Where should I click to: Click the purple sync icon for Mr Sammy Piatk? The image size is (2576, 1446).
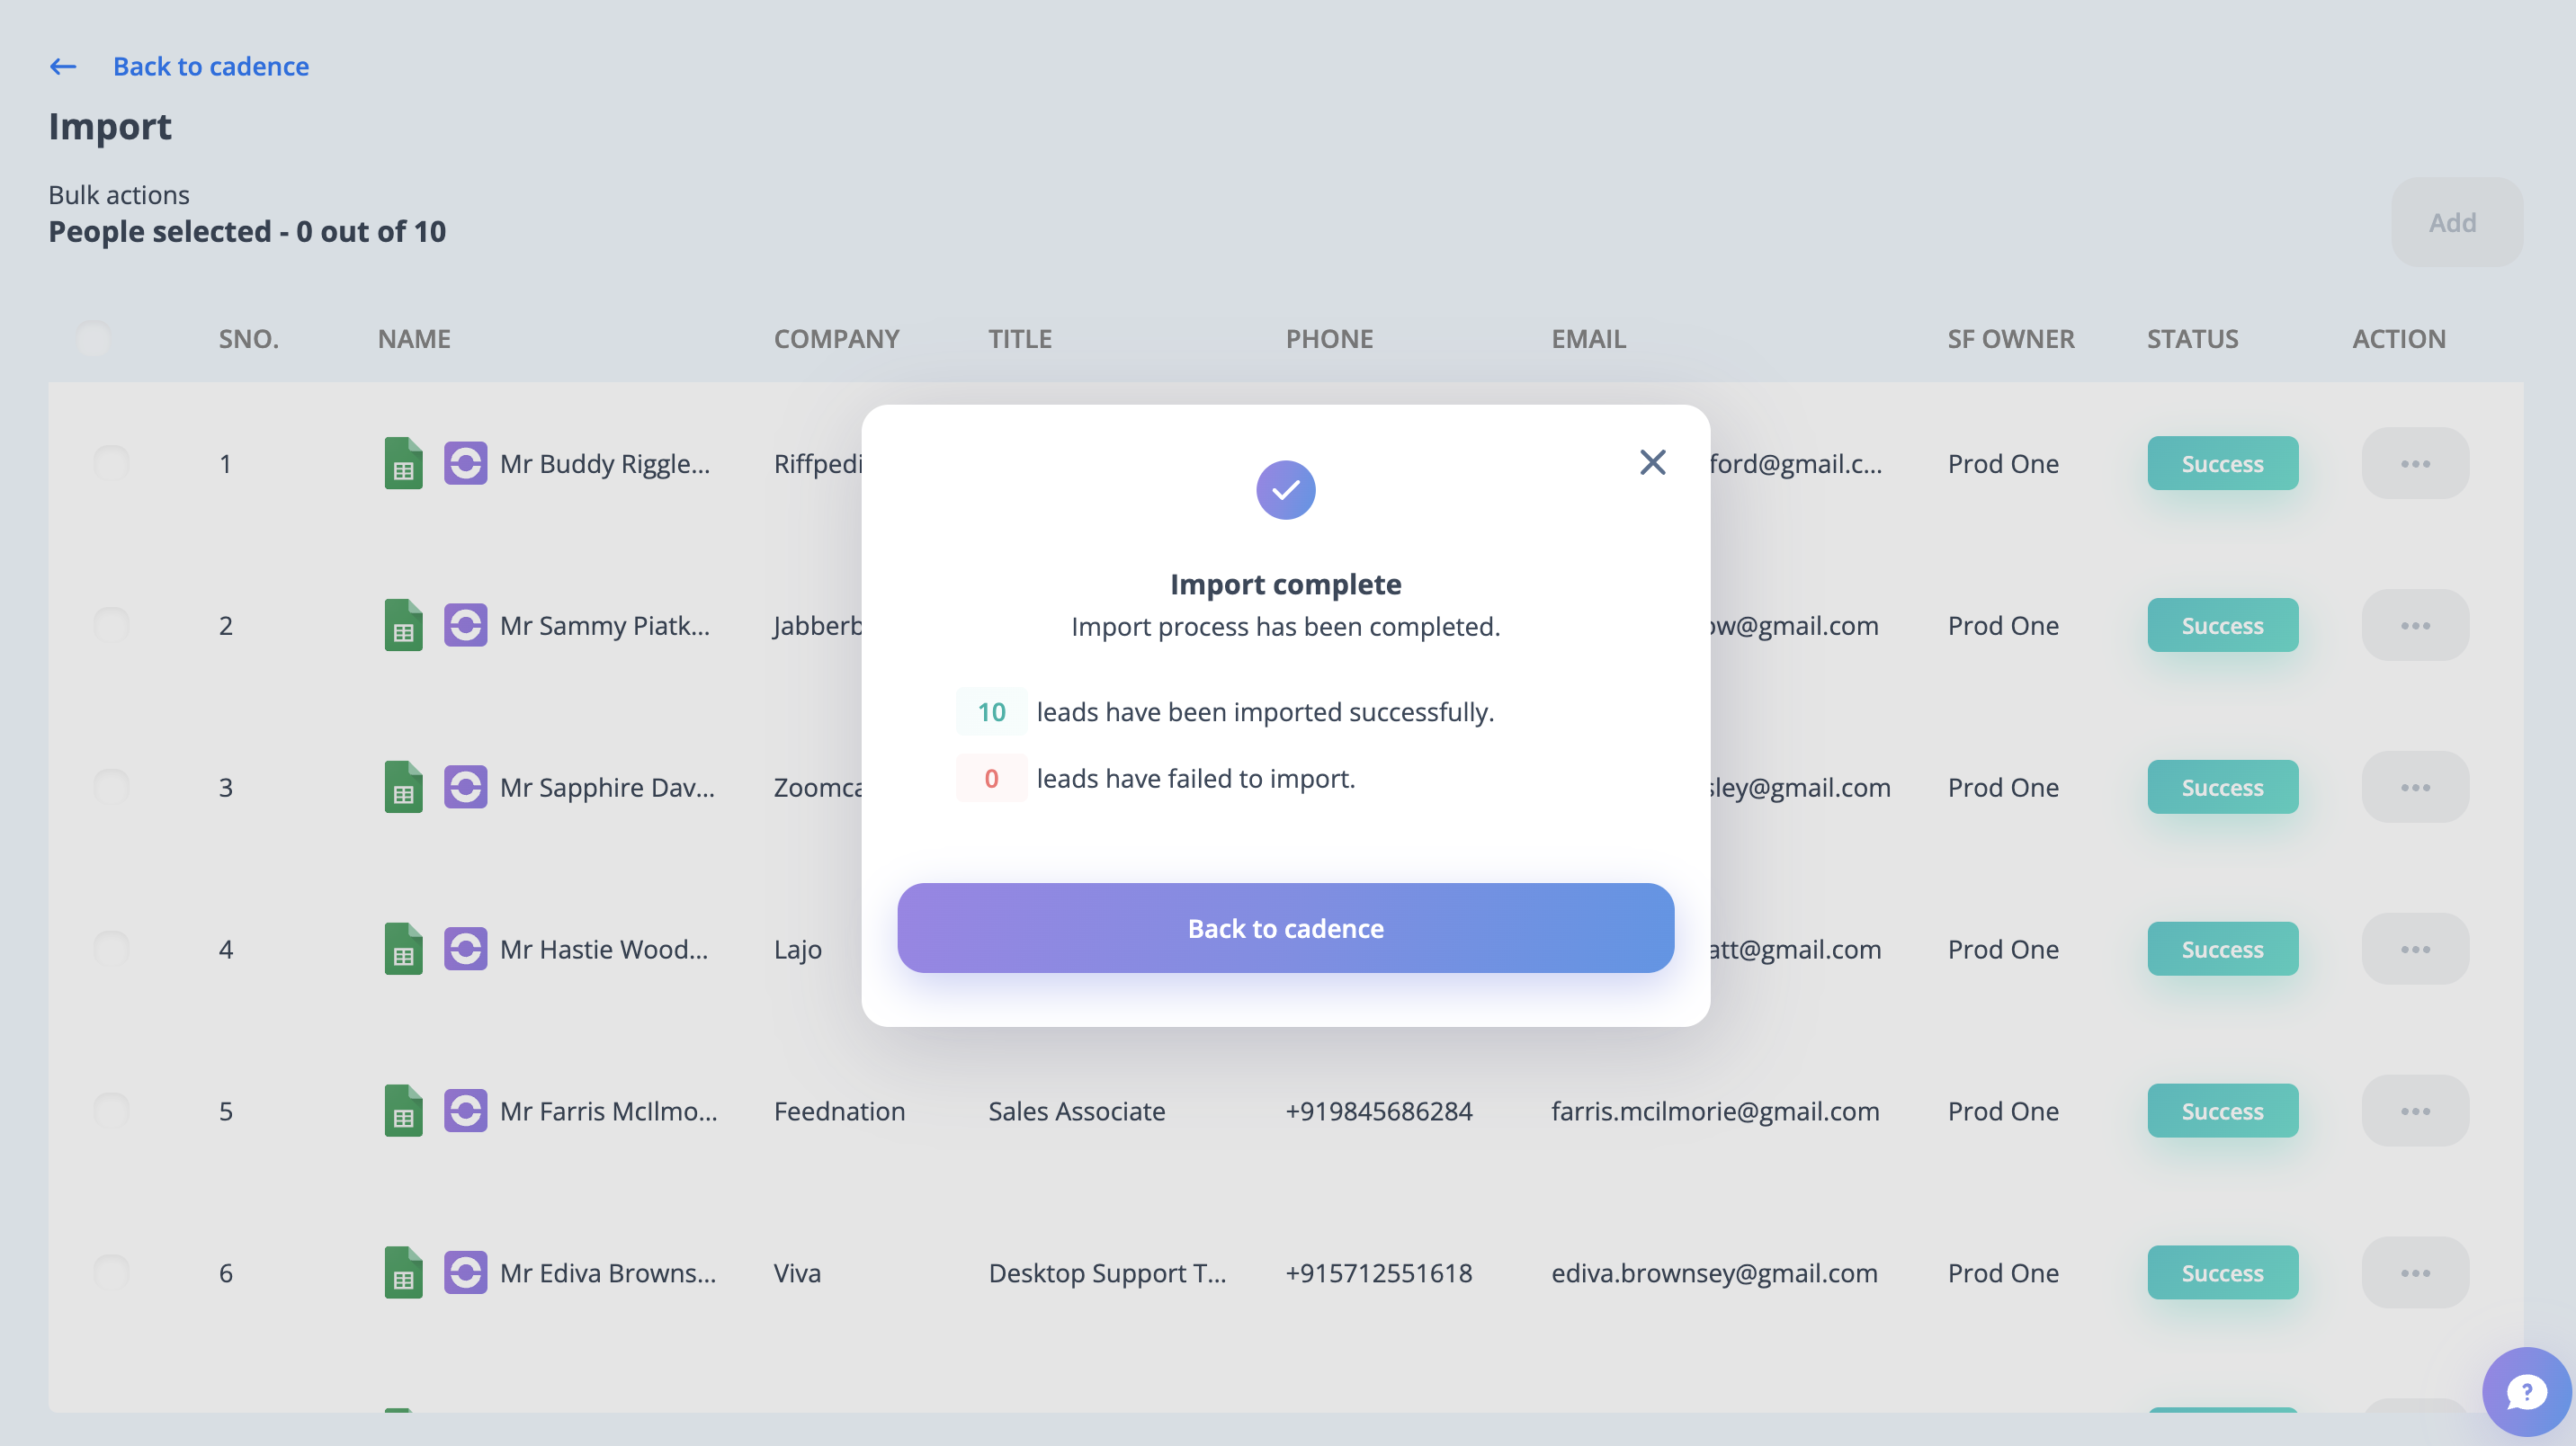pos(465,625)
